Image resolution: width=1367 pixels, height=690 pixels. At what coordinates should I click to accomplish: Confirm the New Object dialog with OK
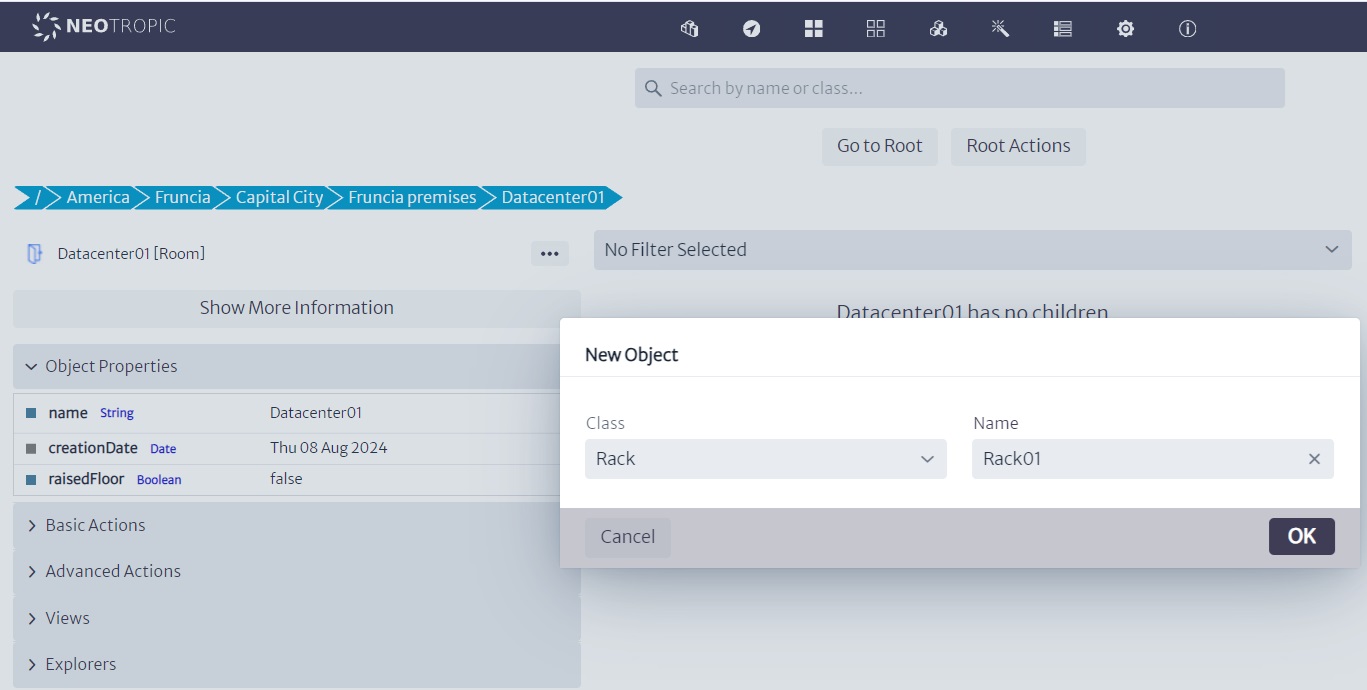tap(1301, 536)
